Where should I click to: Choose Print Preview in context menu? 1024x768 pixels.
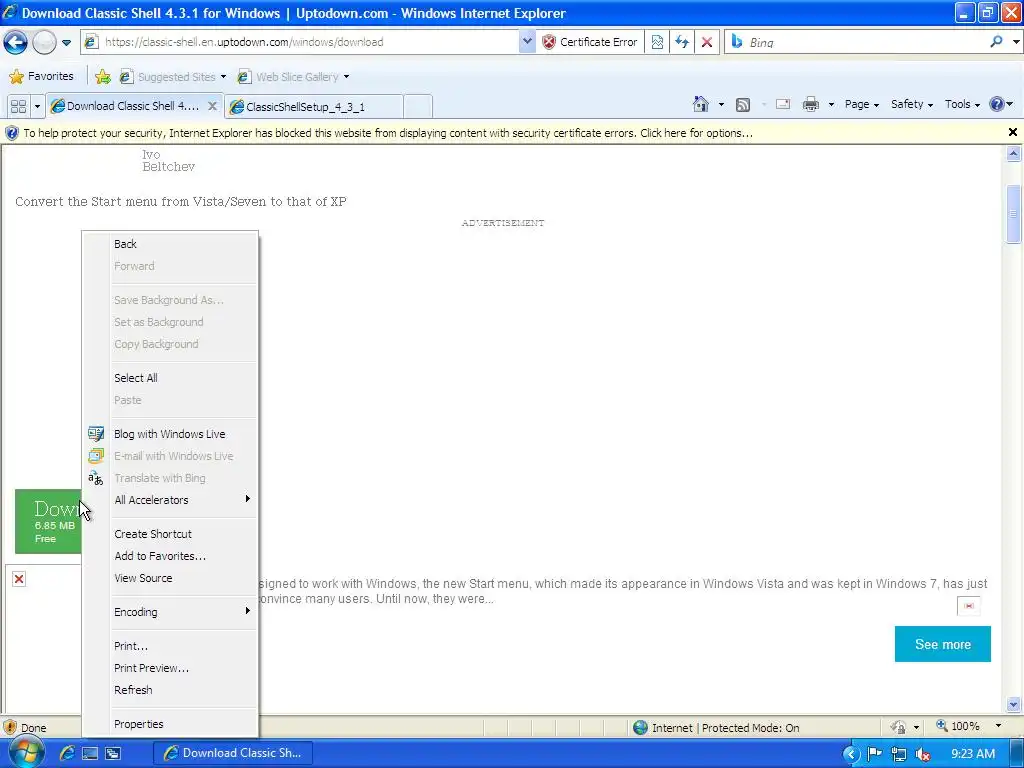(x=170, y=669)
